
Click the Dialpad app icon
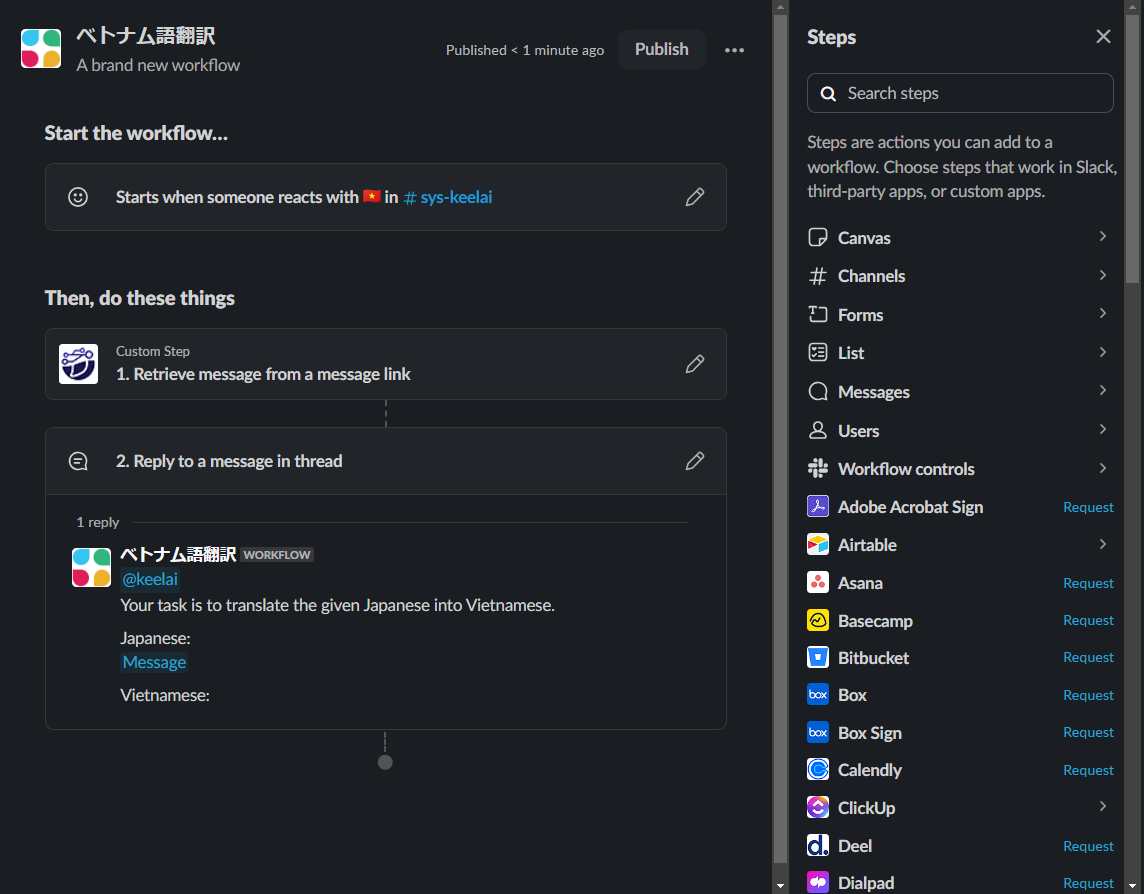[x=818, y=882]
